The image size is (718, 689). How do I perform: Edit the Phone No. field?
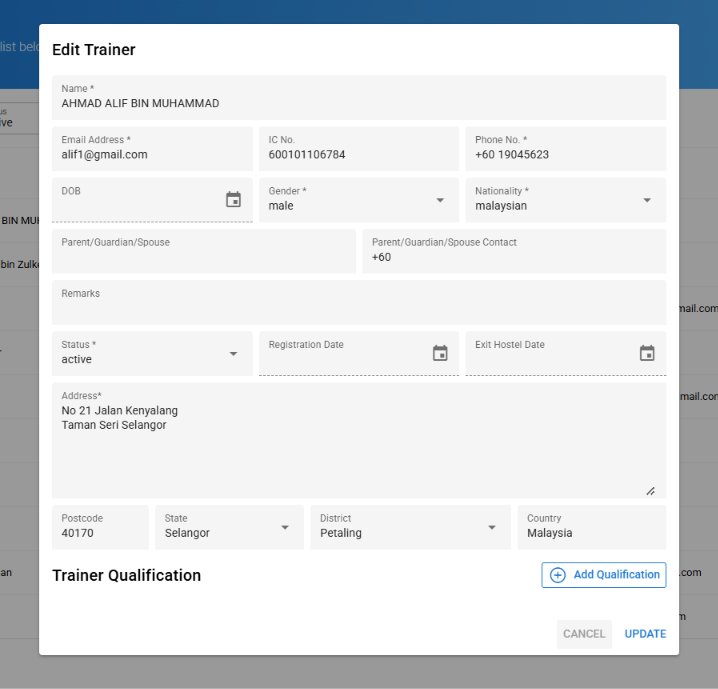(x=566, y=149)
